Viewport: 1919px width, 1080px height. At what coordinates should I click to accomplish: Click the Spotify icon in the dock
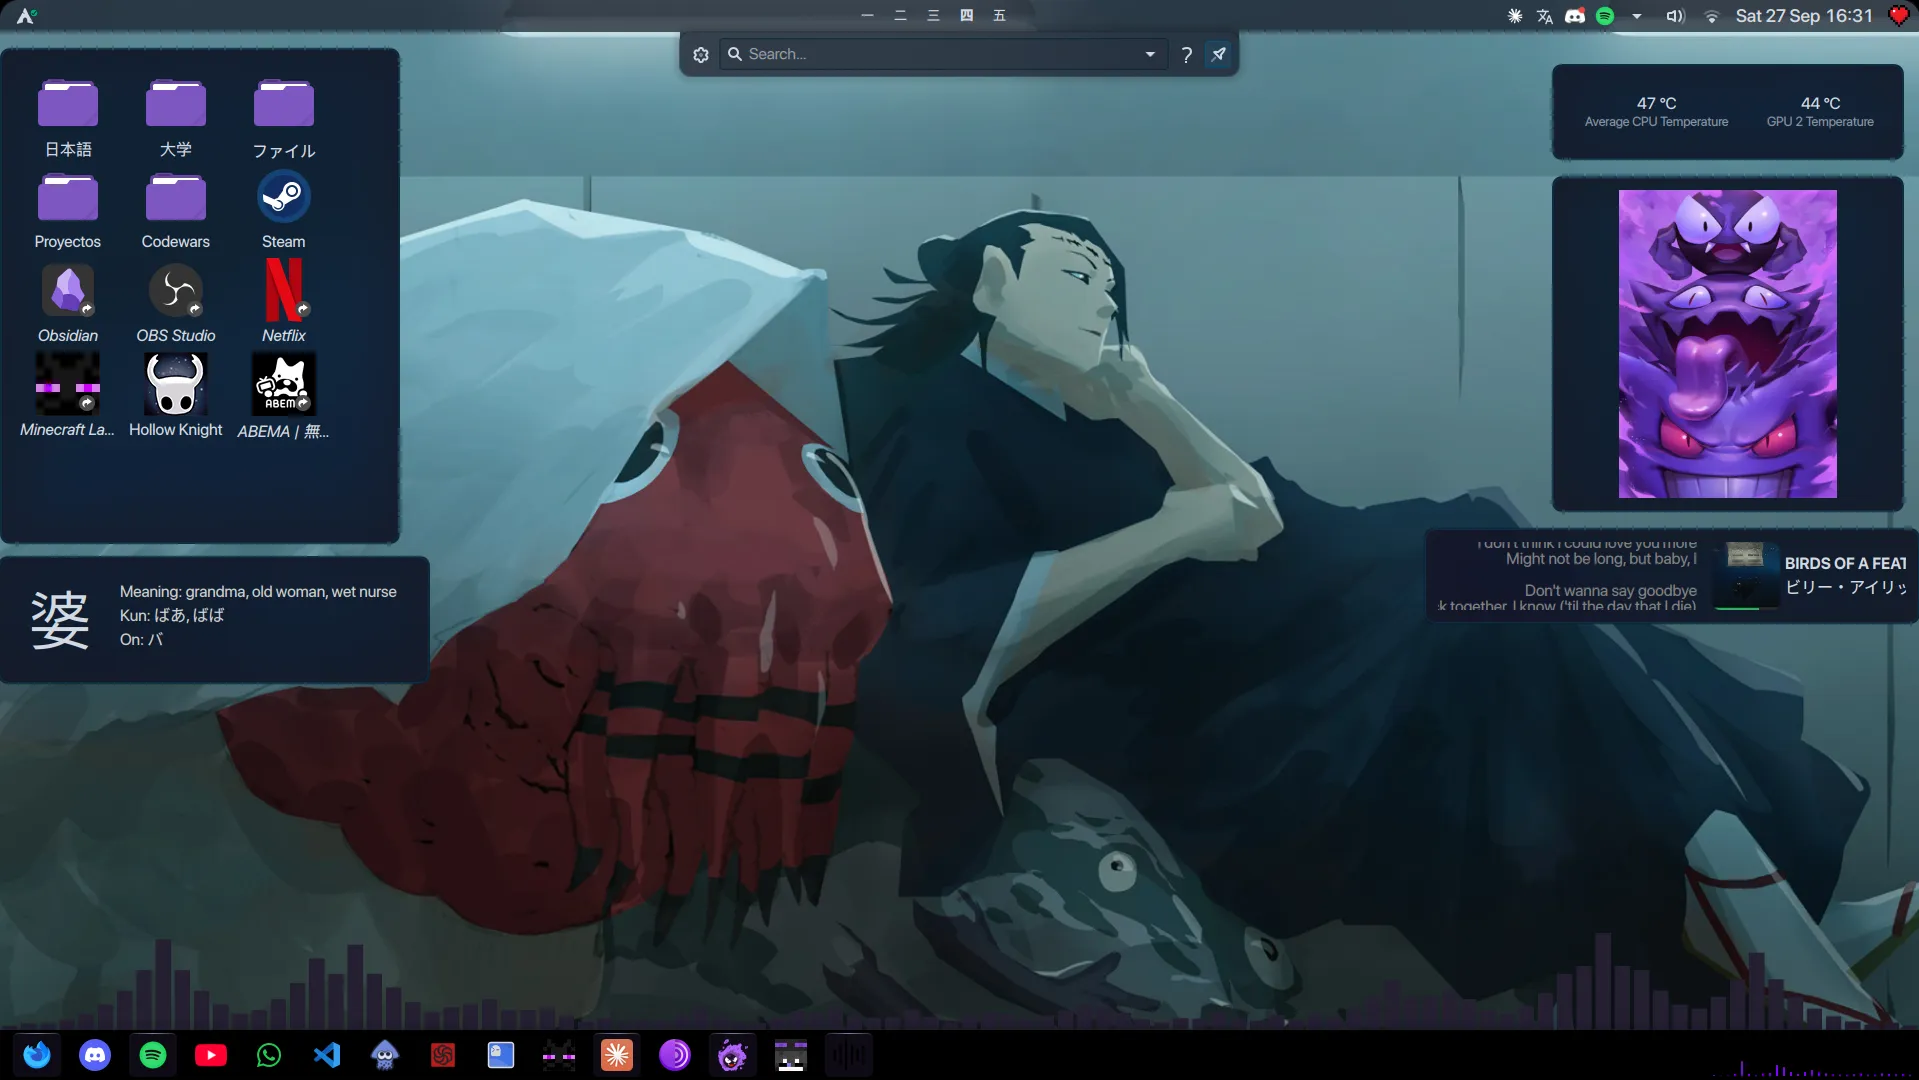[153, 1055]
